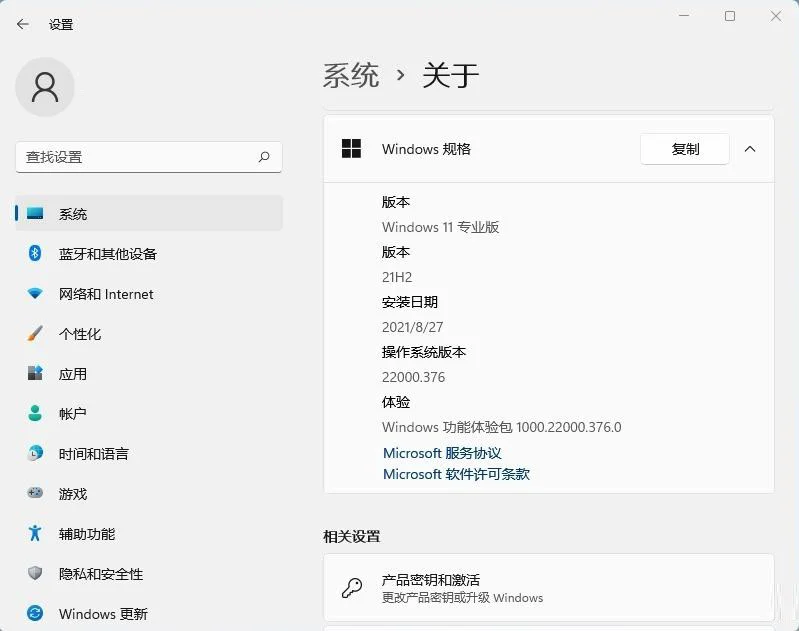Click the 应用 apps icon
Image resolution: width=799 pixels, height=631 pixels.
pos(35,374)
